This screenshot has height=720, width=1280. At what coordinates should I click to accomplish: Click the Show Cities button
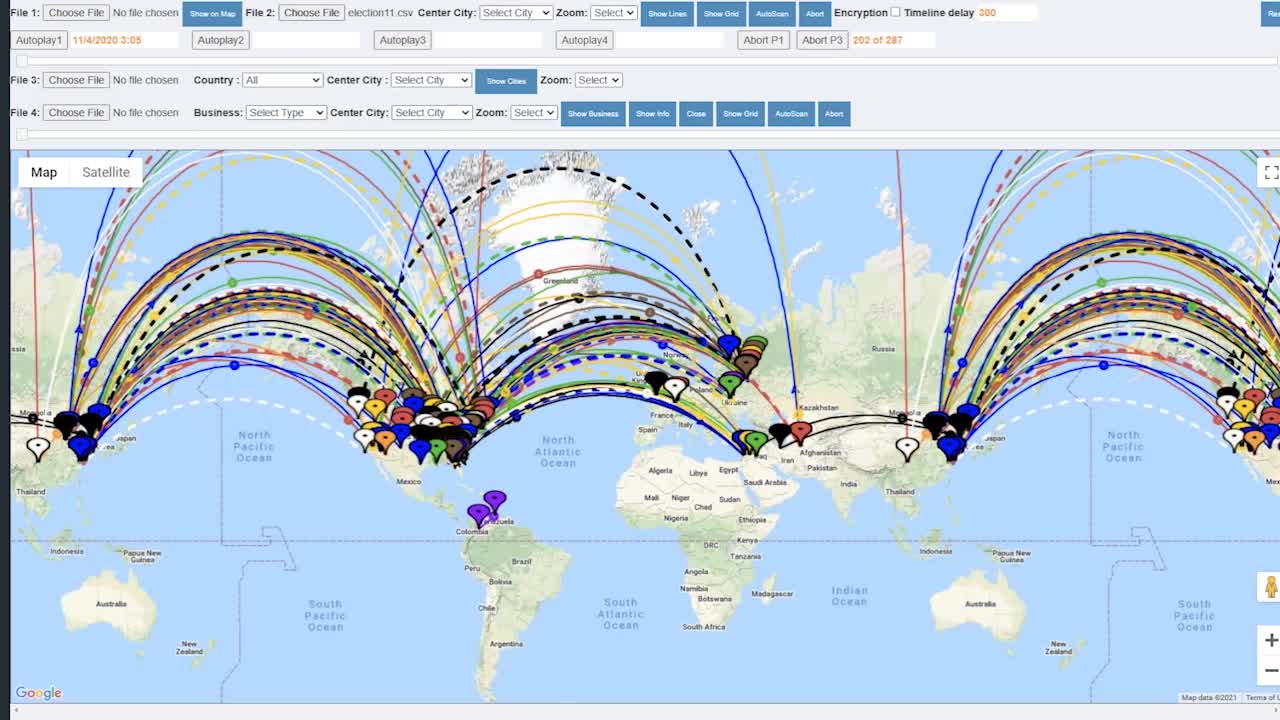pyautogui.click(x=505, y=80)
